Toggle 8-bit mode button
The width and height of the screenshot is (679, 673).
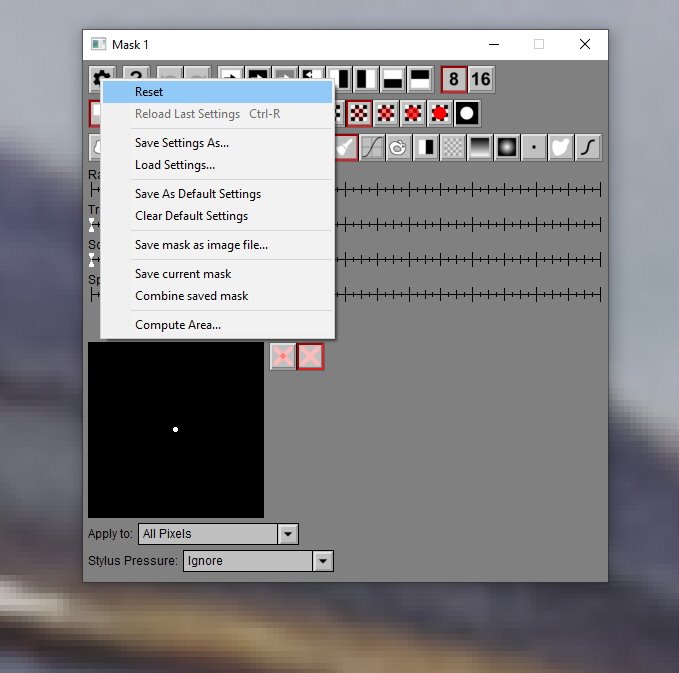454,79
